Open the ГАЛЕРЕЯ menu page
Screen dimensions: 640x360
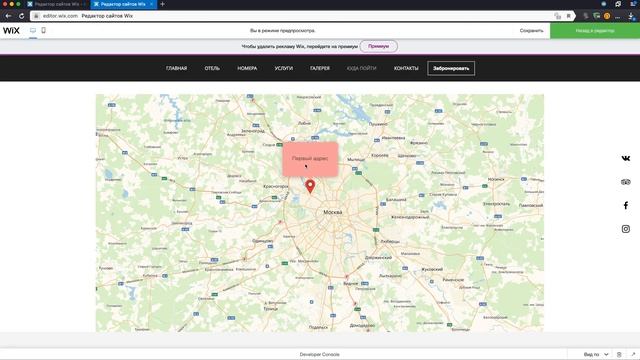[x=320, y=69]
